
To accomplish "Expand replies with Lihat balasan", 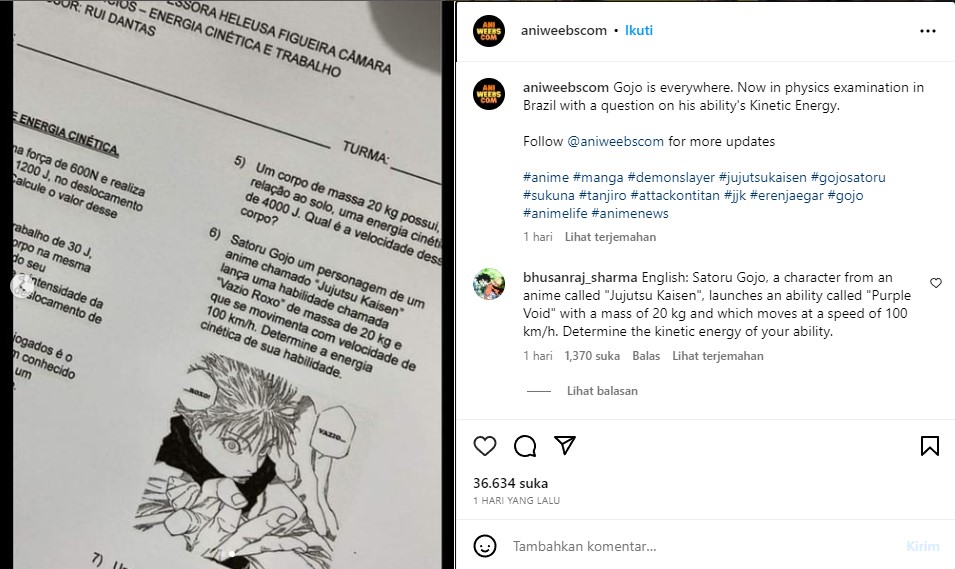I will pos(602,391).
